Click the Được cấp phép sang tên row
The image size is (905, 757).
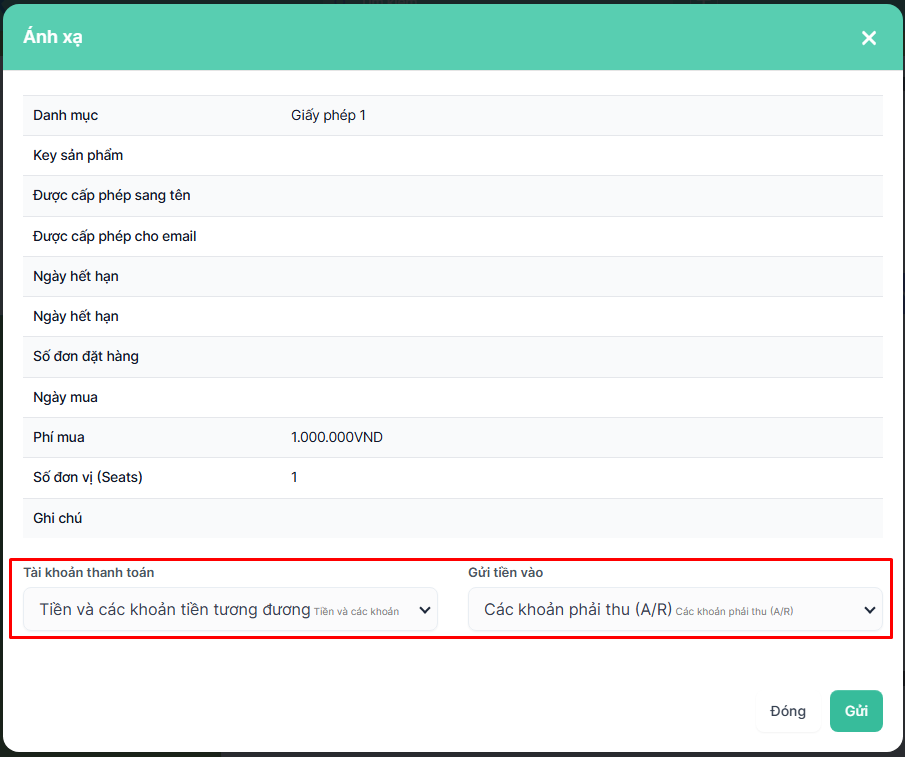111,196
